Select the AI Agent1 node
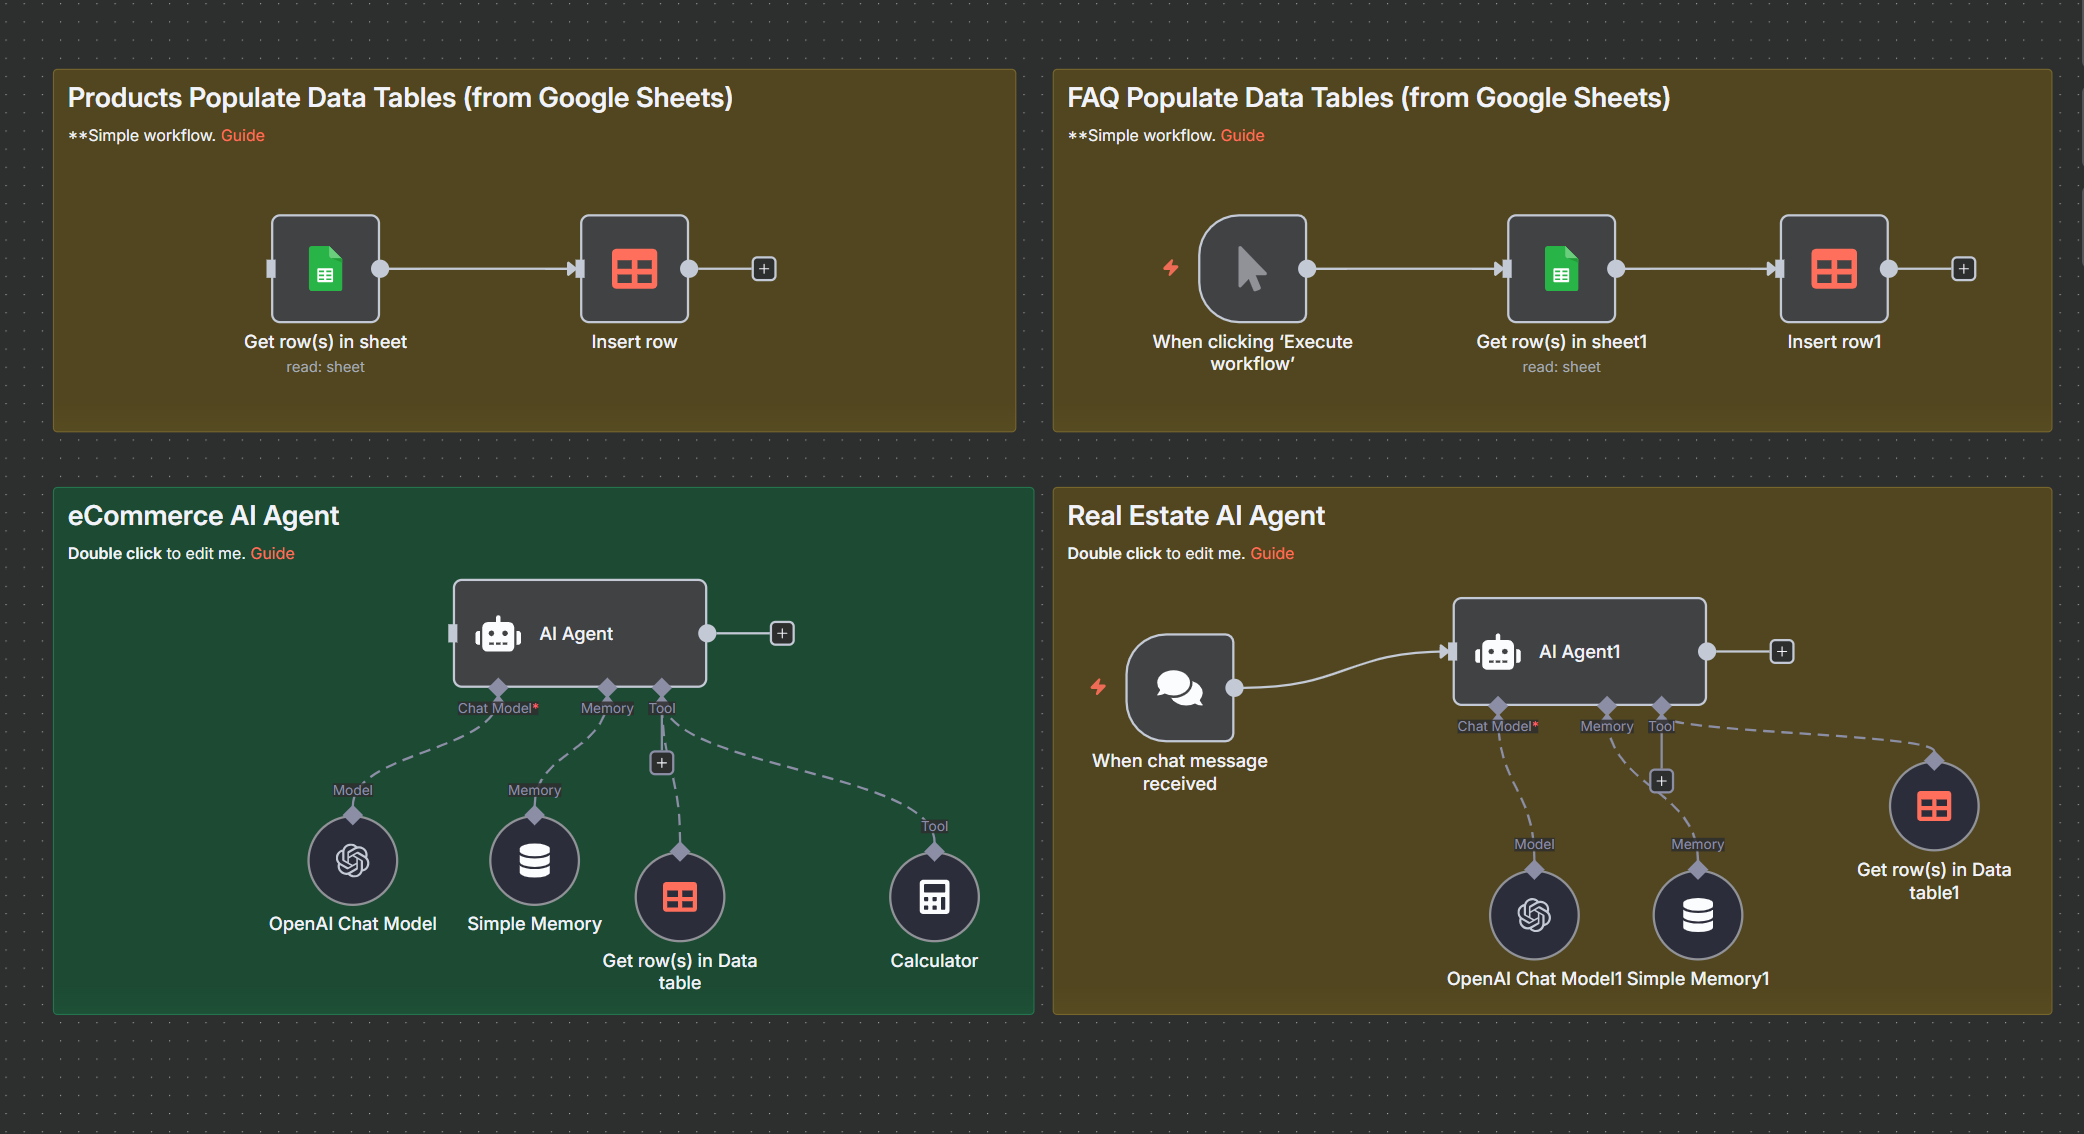 coord(1579,651)
